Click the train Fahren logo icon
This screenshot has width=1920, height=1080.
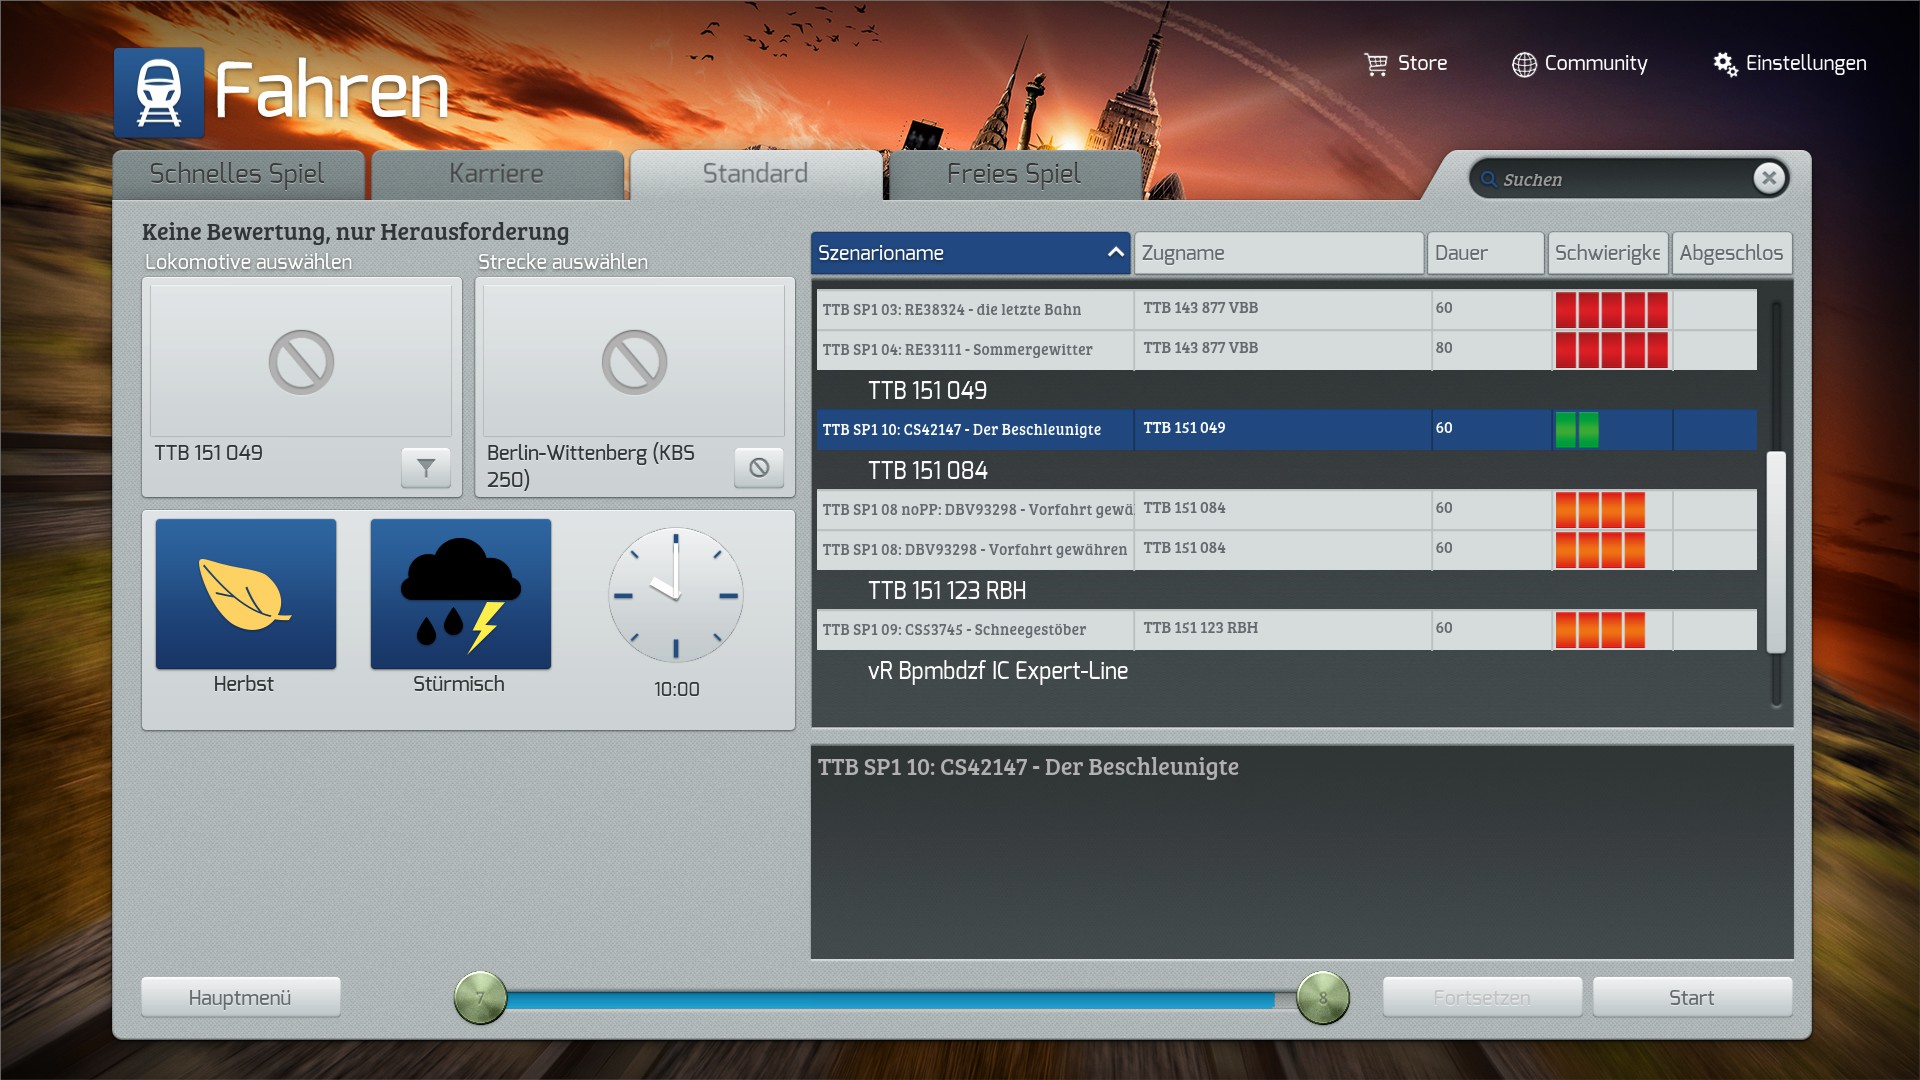159,93
